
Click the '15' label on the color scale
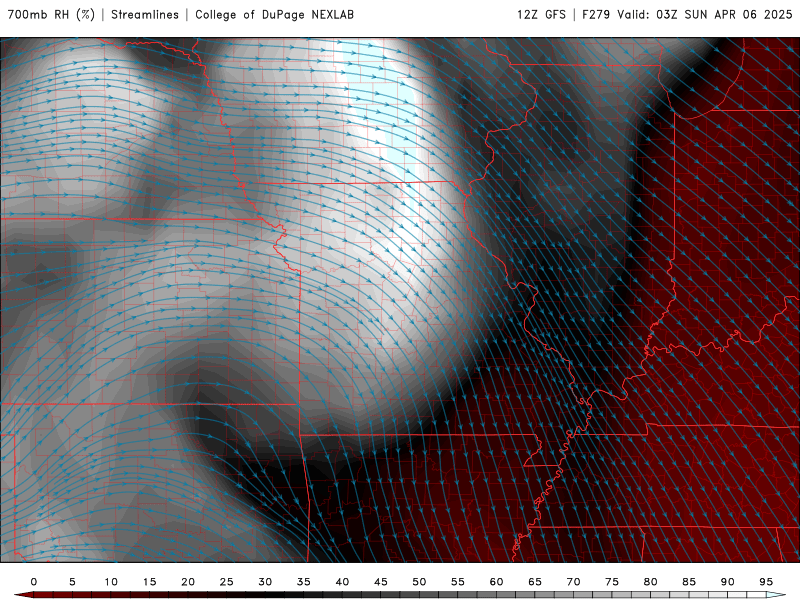149,582
